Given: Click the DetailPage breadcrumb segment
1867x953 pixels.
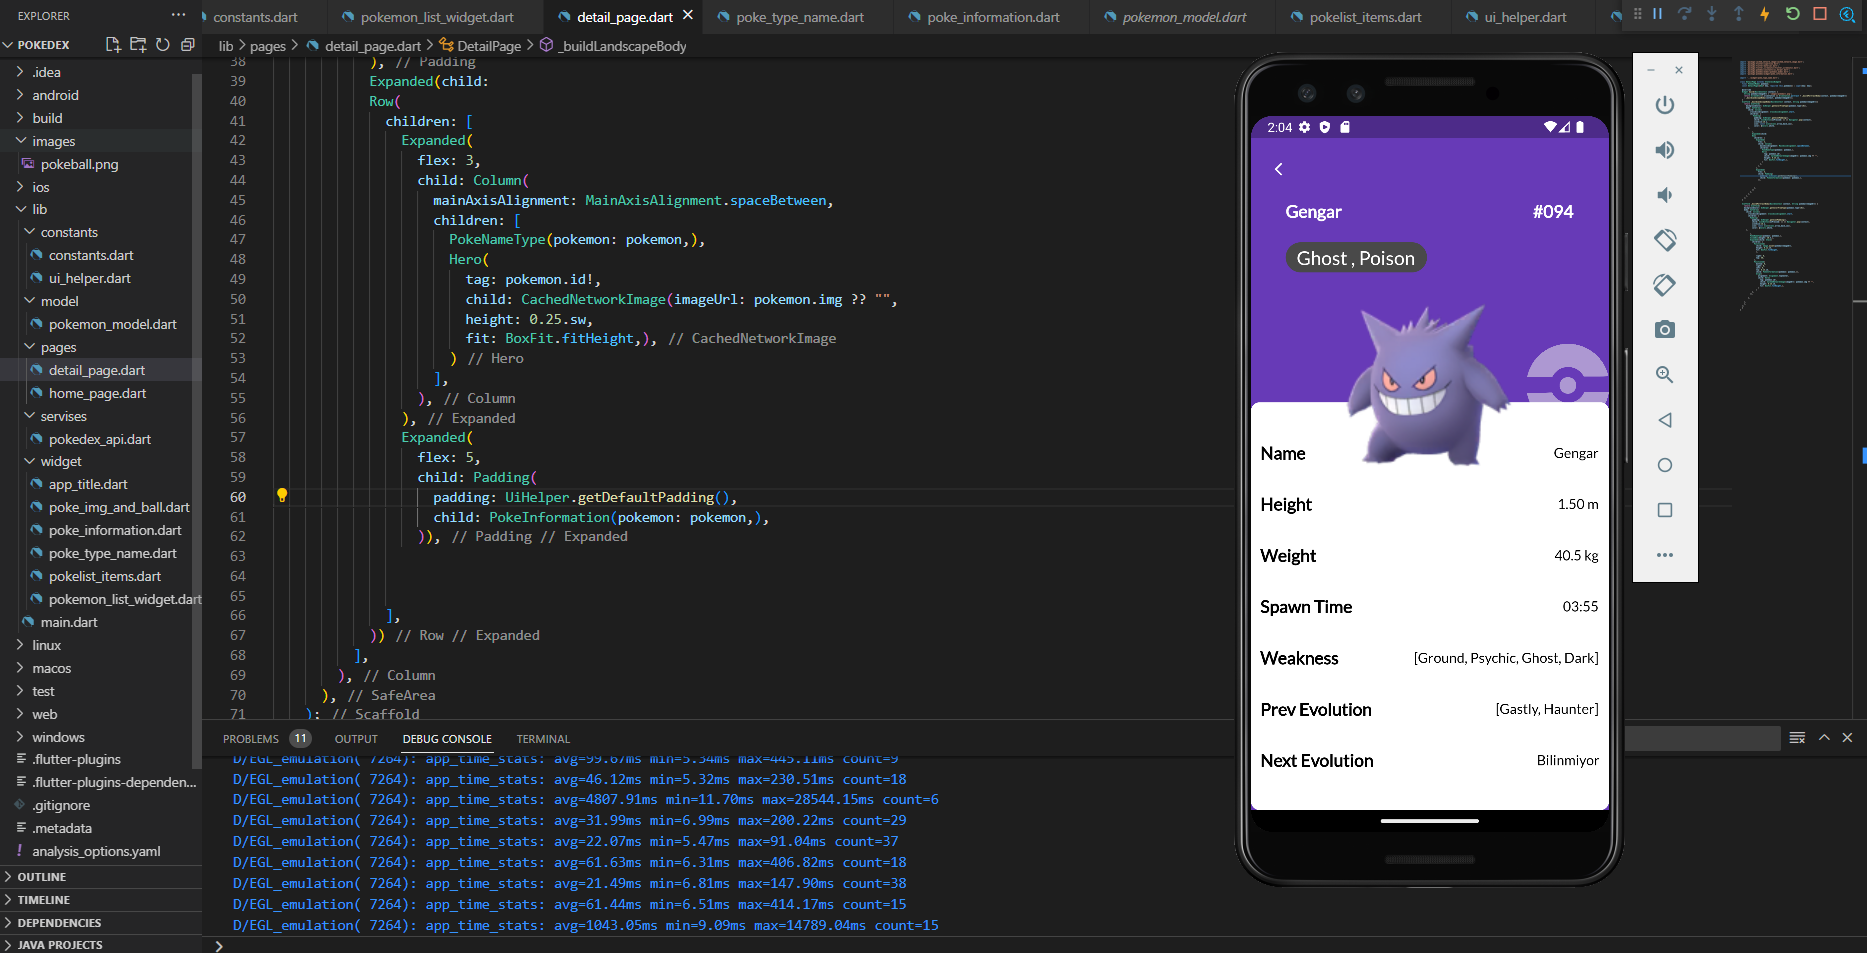Looking at the screenshot, I should tap(489, 46).
